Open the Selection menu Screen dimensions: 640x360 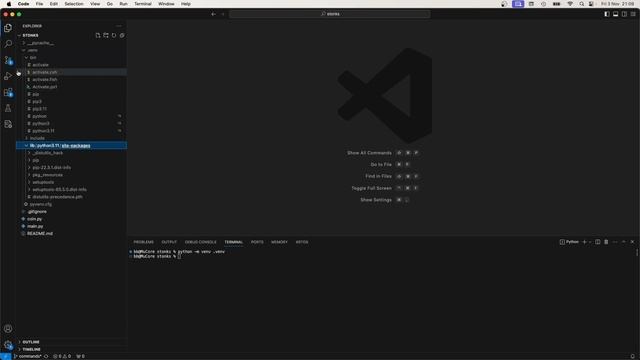point(74,4)
